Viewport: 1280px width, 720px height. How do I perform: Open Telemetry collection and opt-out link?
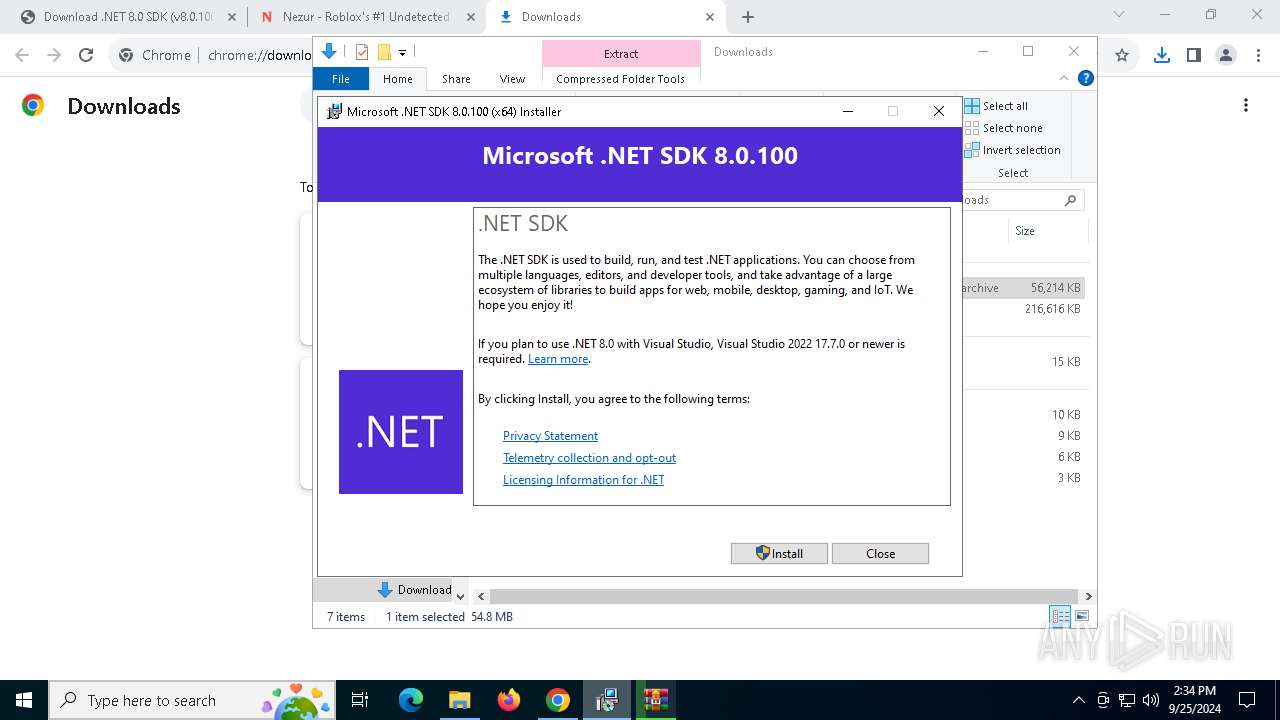589,458
